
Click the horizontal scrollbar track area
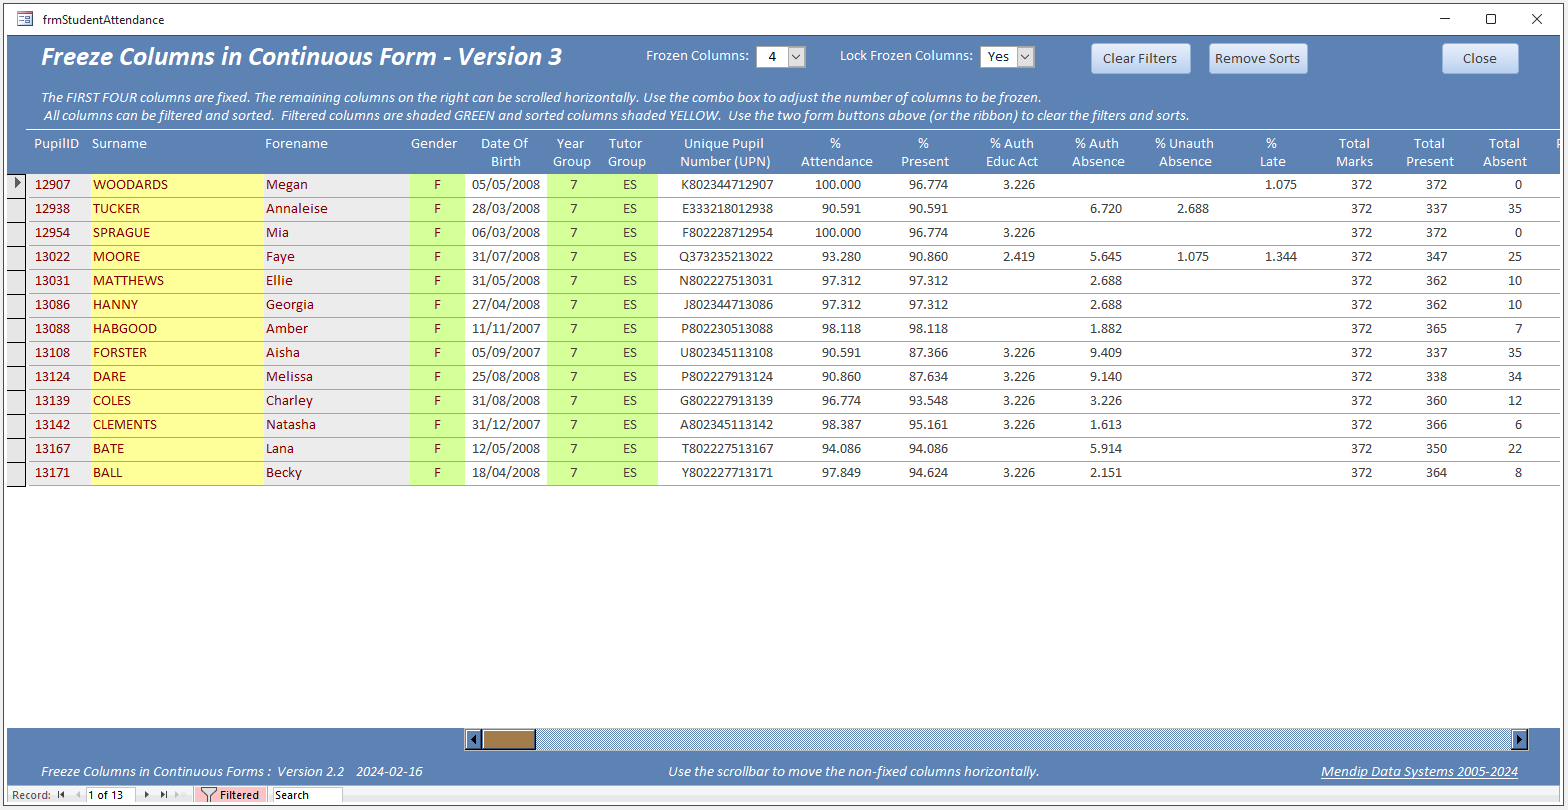1023,740
